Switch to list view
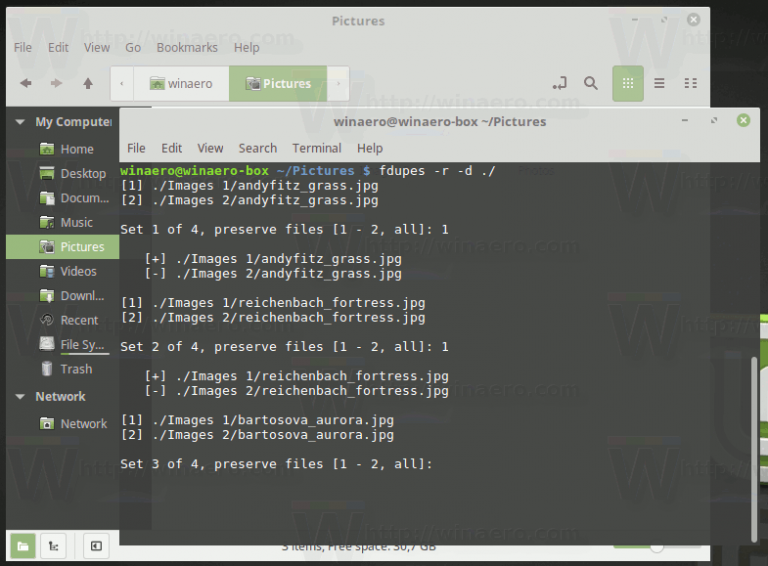Screen dimensions: 768x566 point(659,84)
